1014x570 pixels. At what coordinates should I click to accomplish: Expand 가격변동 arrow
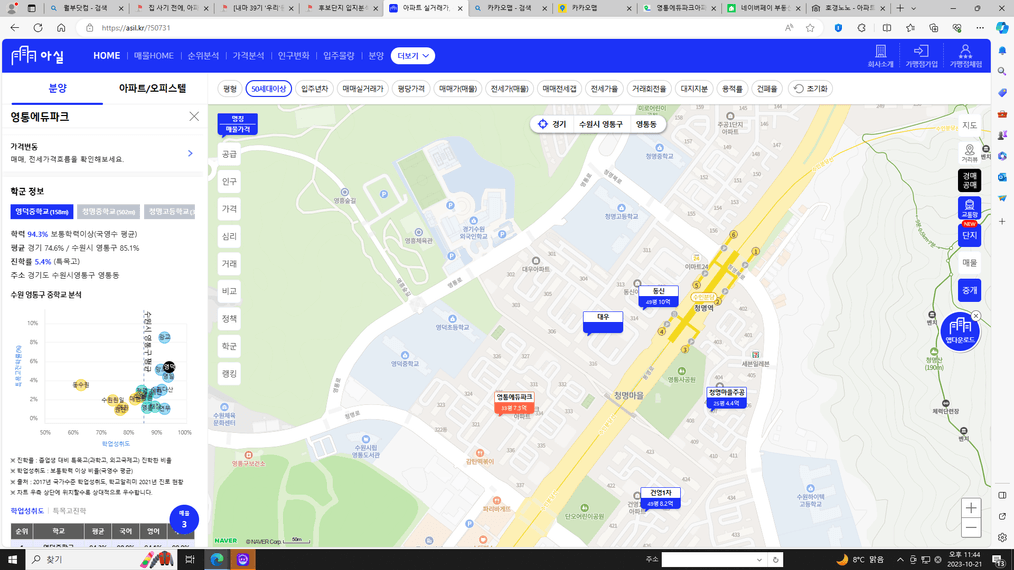(190, 153)
